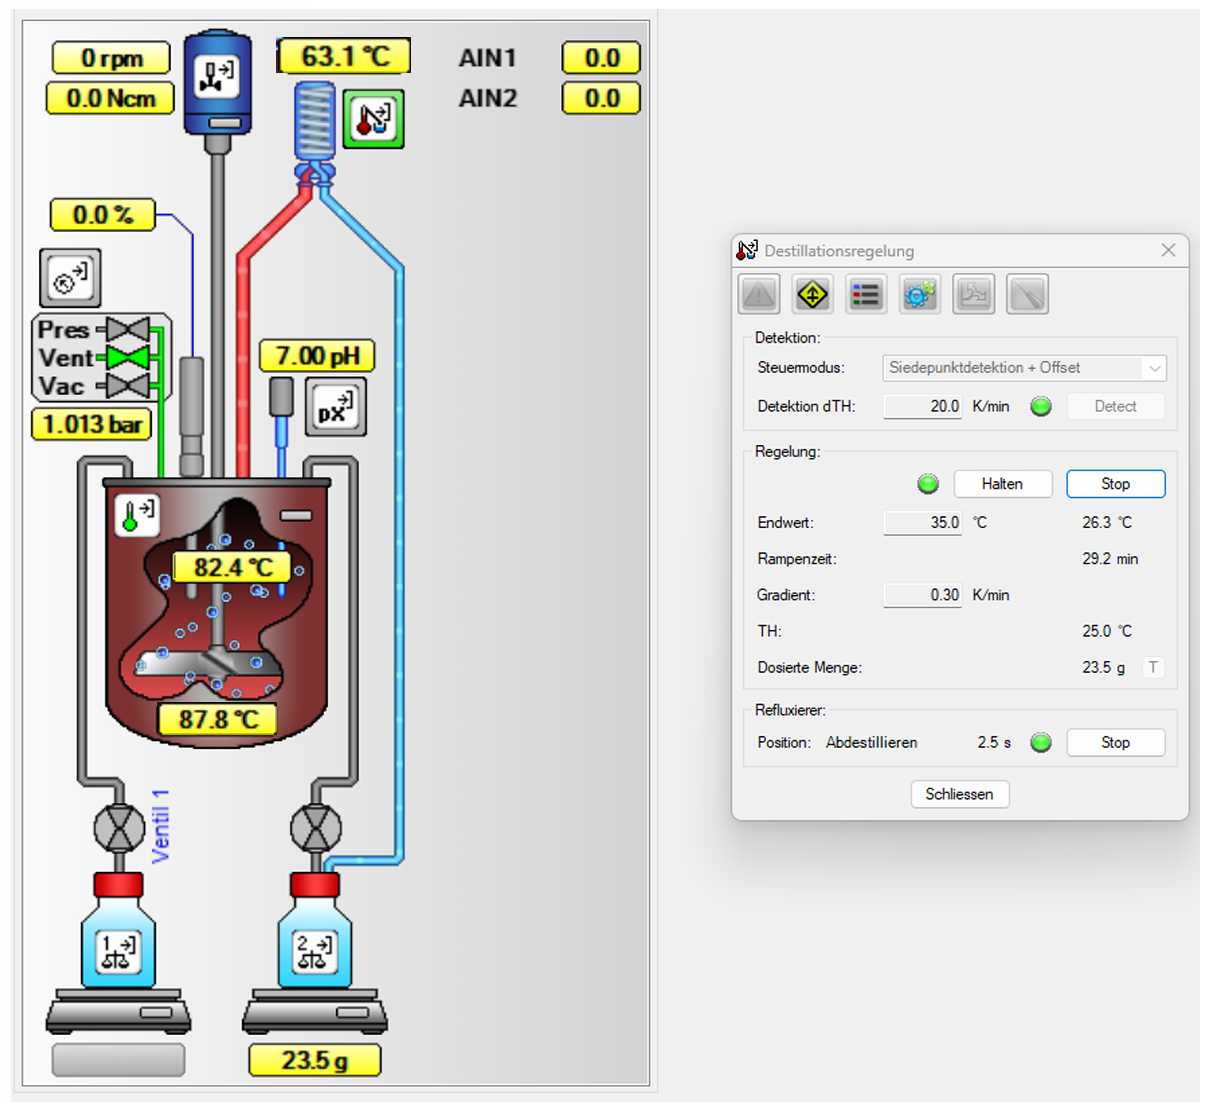1206x1107 pixels.
Task: Click the green Refluxierer status LED
Action: pyautogui.click(x=1041, y=742)
